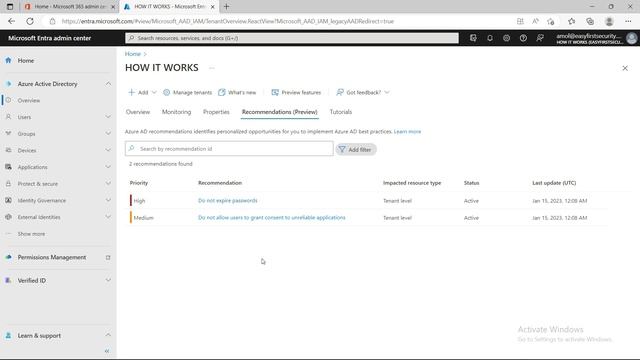Open Cloud Shell icon in top bar

pos(473,38)
